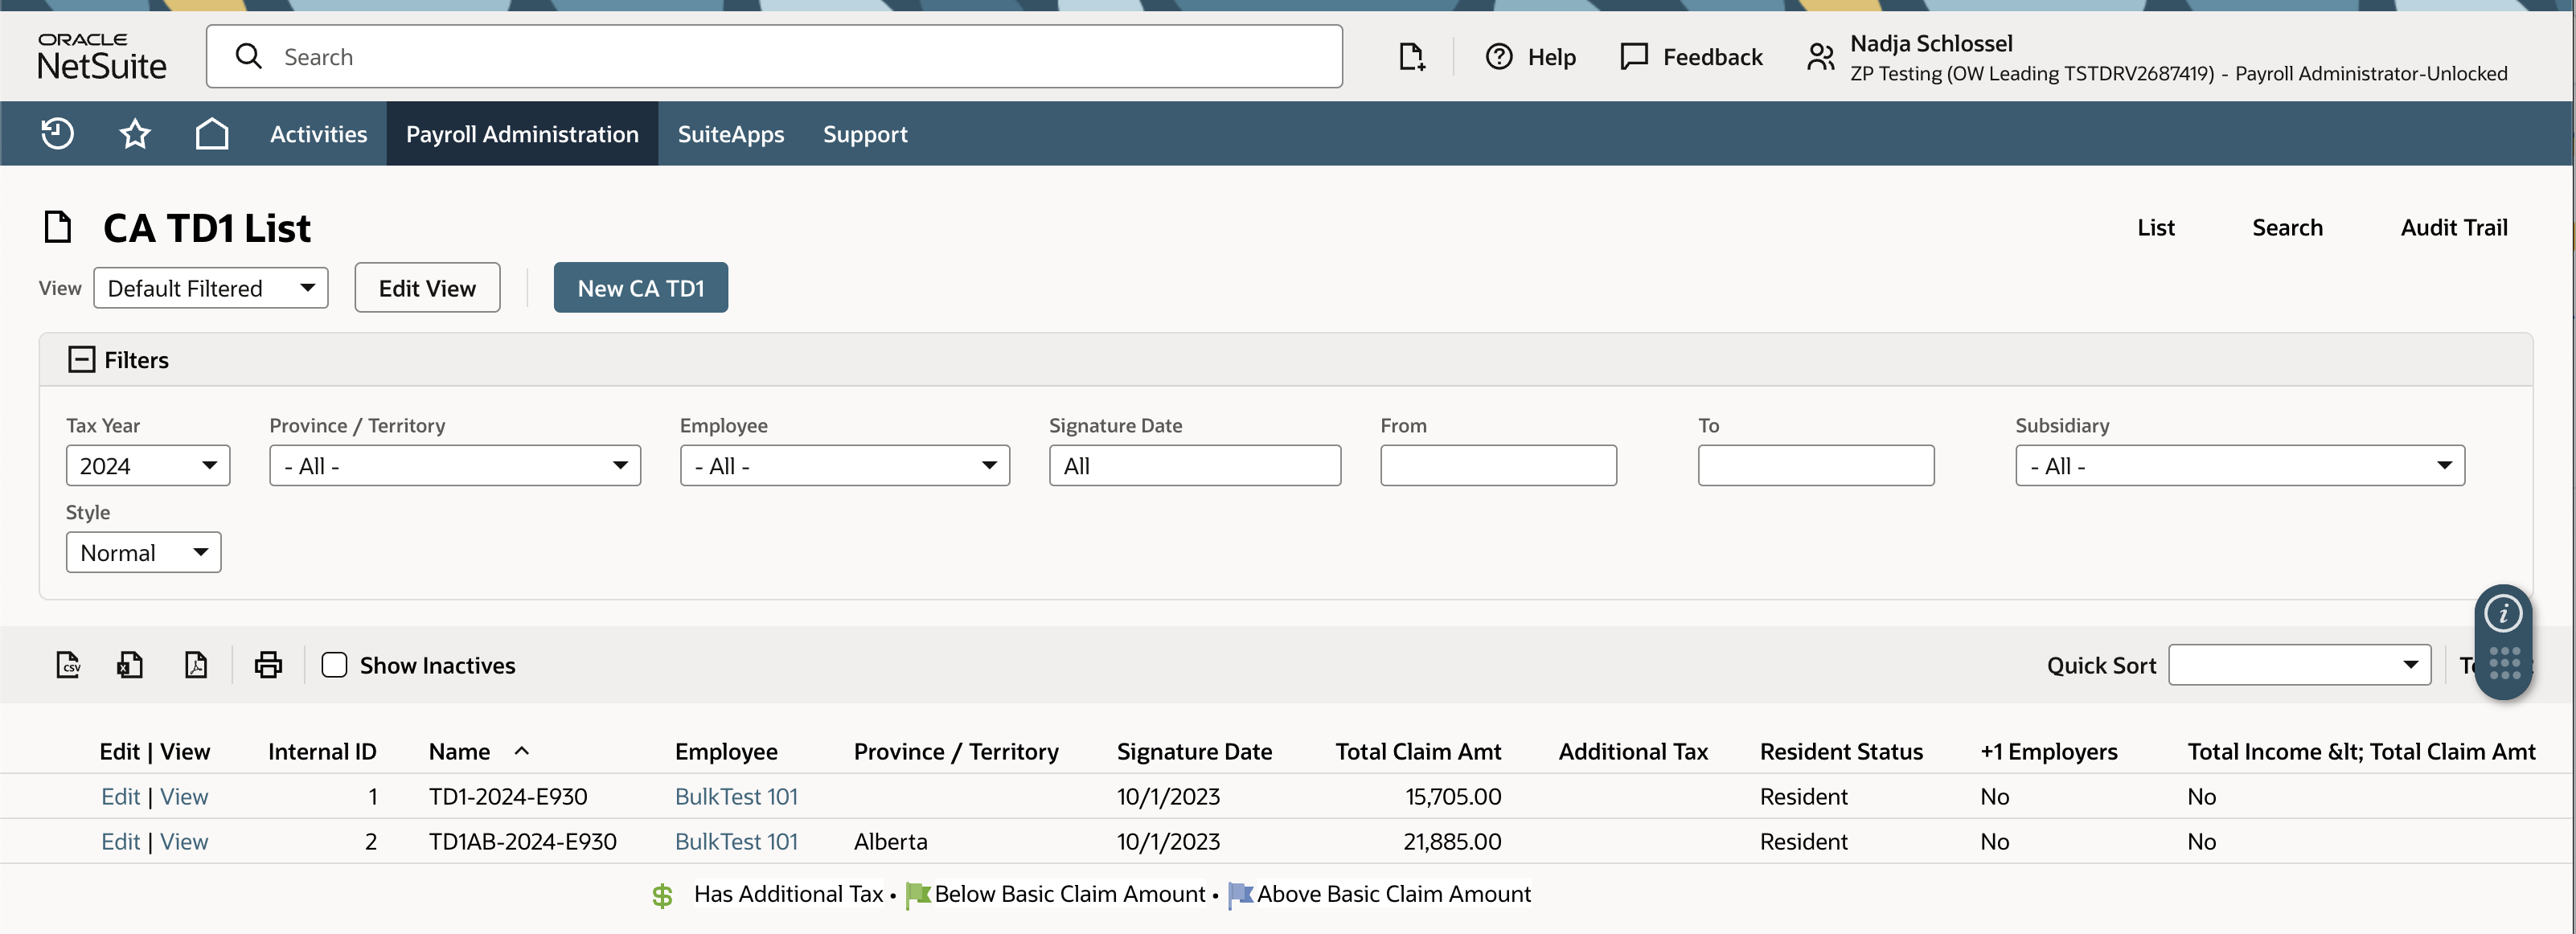Open the Payroll Administration menu
This screenshot has width=2576, height=934.
(522, 134)
